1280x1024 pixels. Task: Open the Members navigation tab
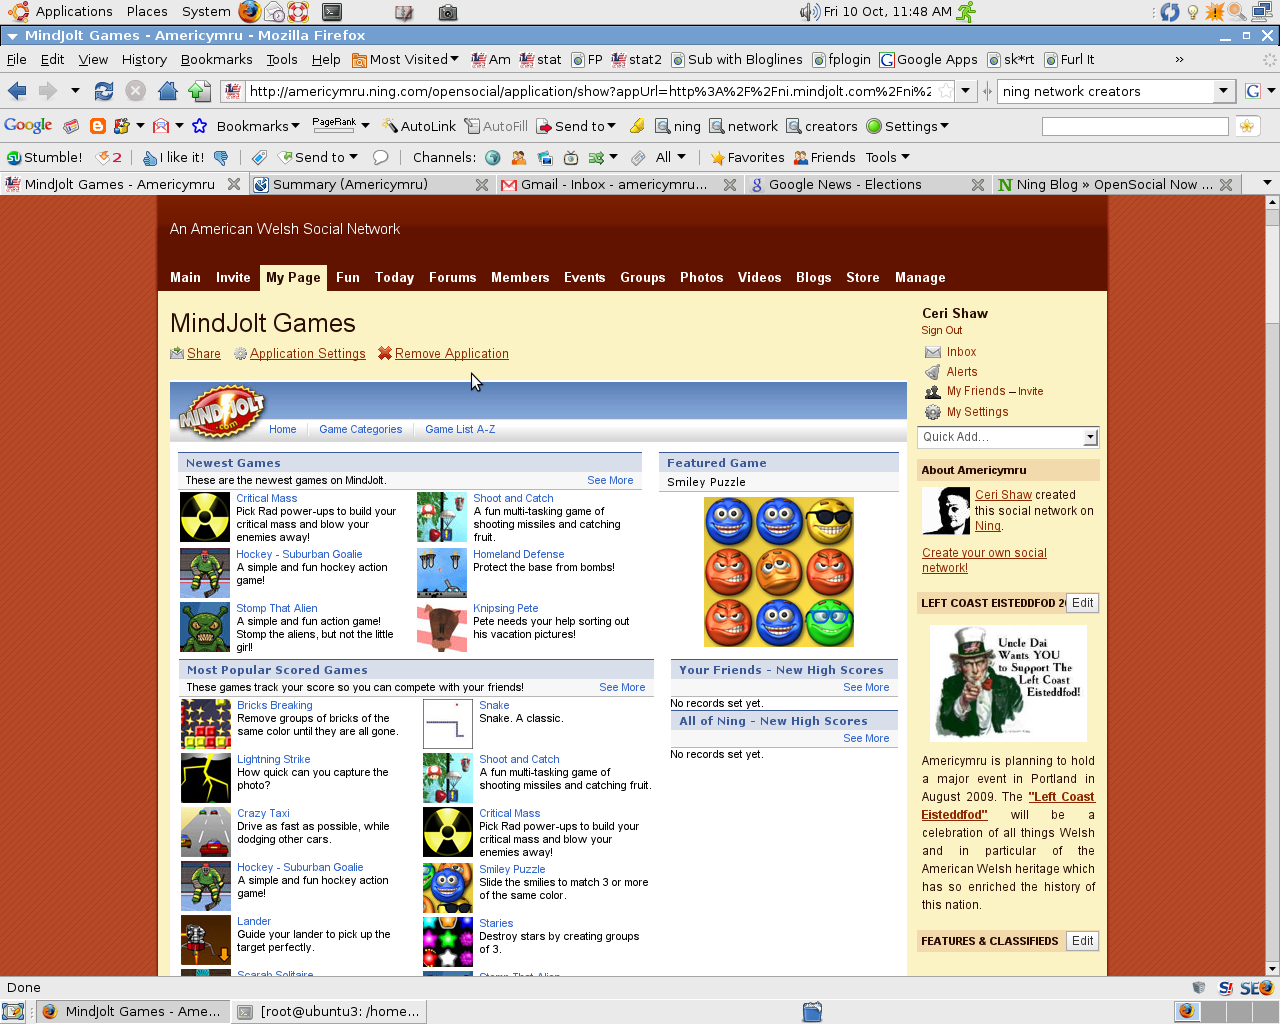point(520,278)
